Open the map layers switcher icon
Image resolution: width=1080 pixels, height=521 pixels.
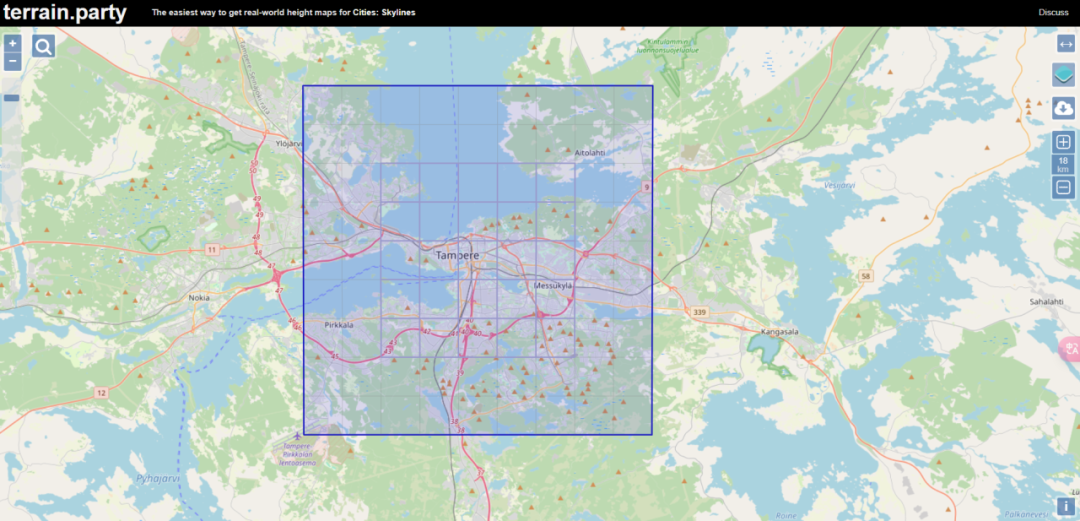pyautogui.click(x=1063, y=74)
